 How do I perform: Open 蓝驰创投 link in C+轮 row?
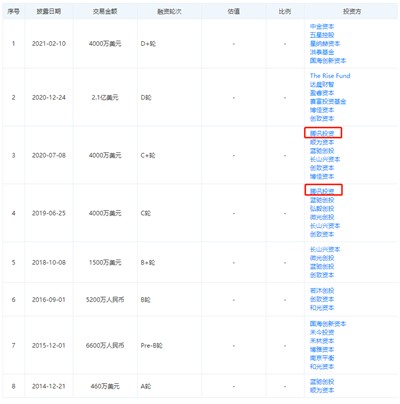322,151
